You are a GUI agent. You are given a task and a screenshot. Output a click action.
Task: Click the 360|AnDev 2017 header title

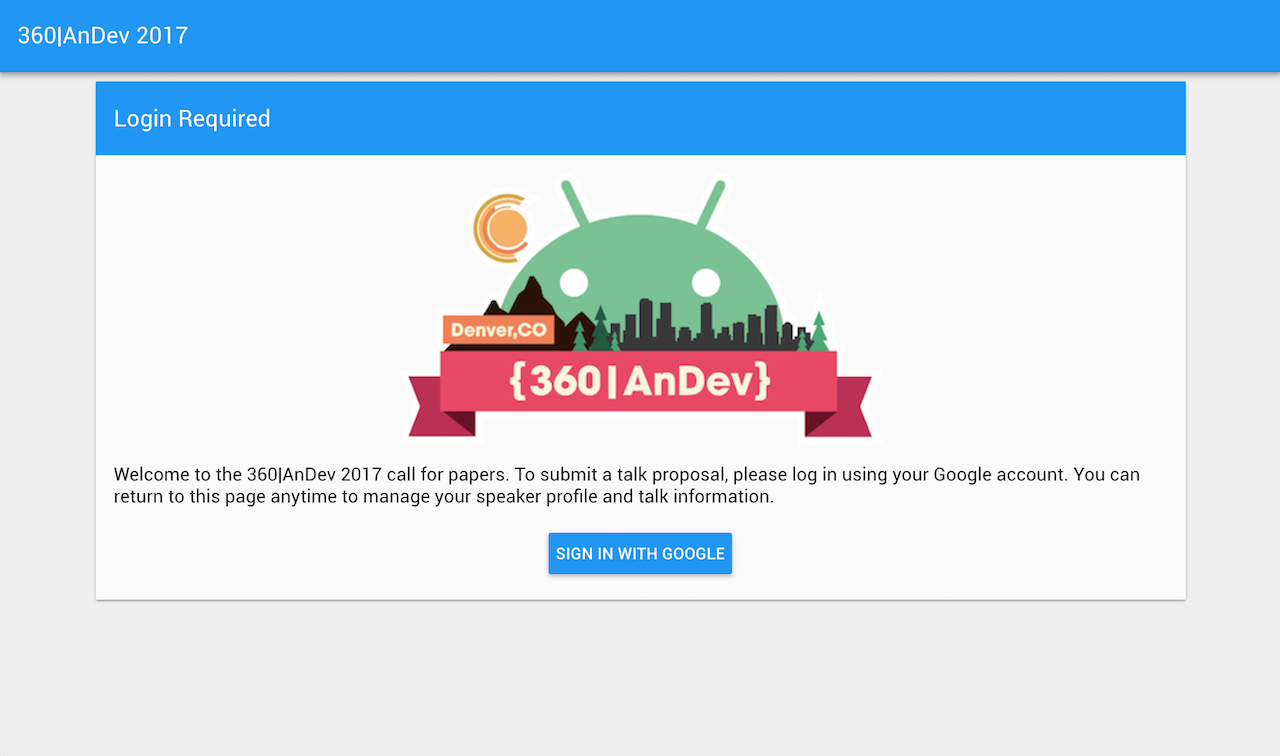(x=103, y=35)
